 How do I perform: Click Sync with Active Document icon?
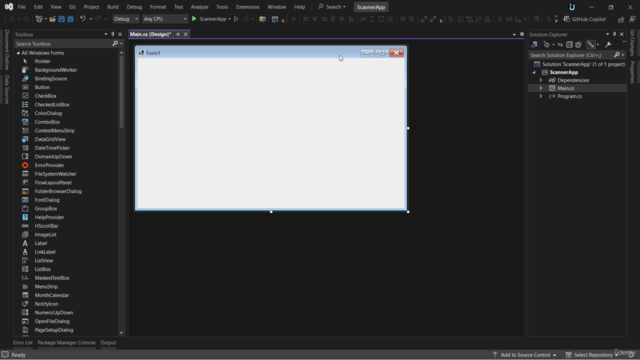tap(560, 44)
